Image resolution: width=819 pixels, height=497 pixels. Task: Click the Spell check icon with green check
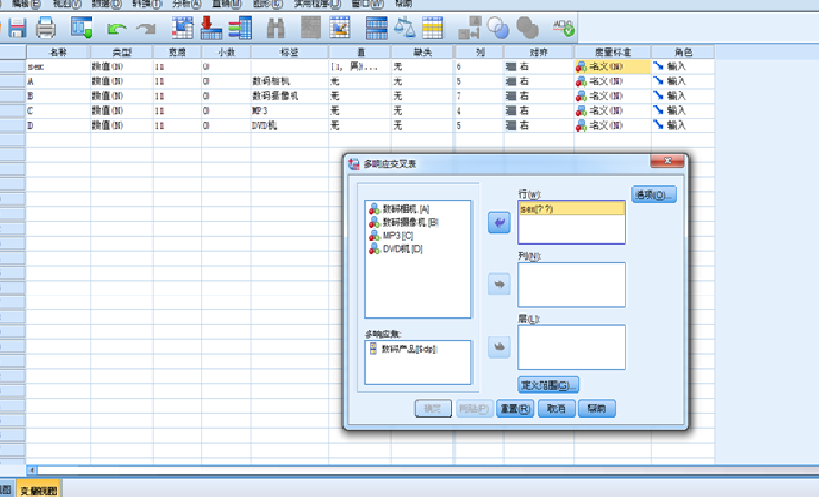coord(564,28)
